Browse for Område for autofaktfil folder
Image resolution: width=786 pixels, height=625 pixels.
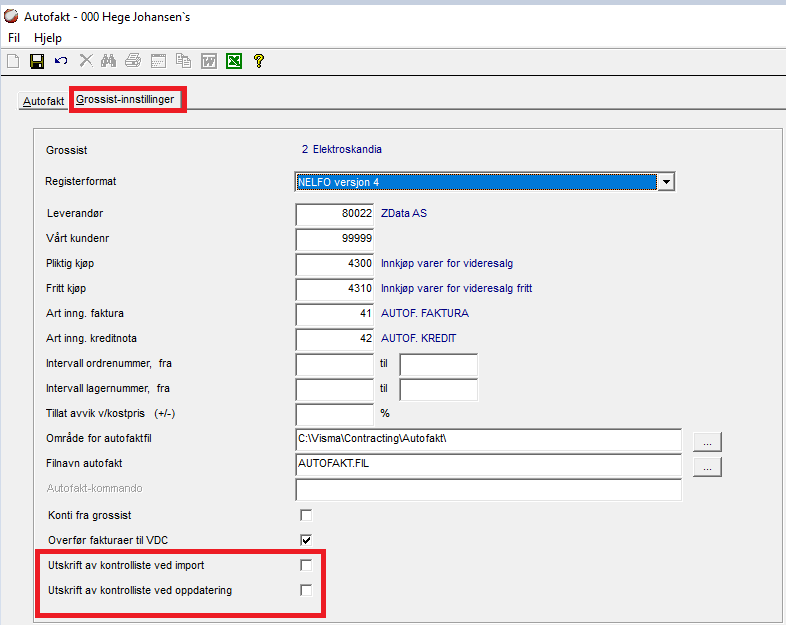click(707, 442)
